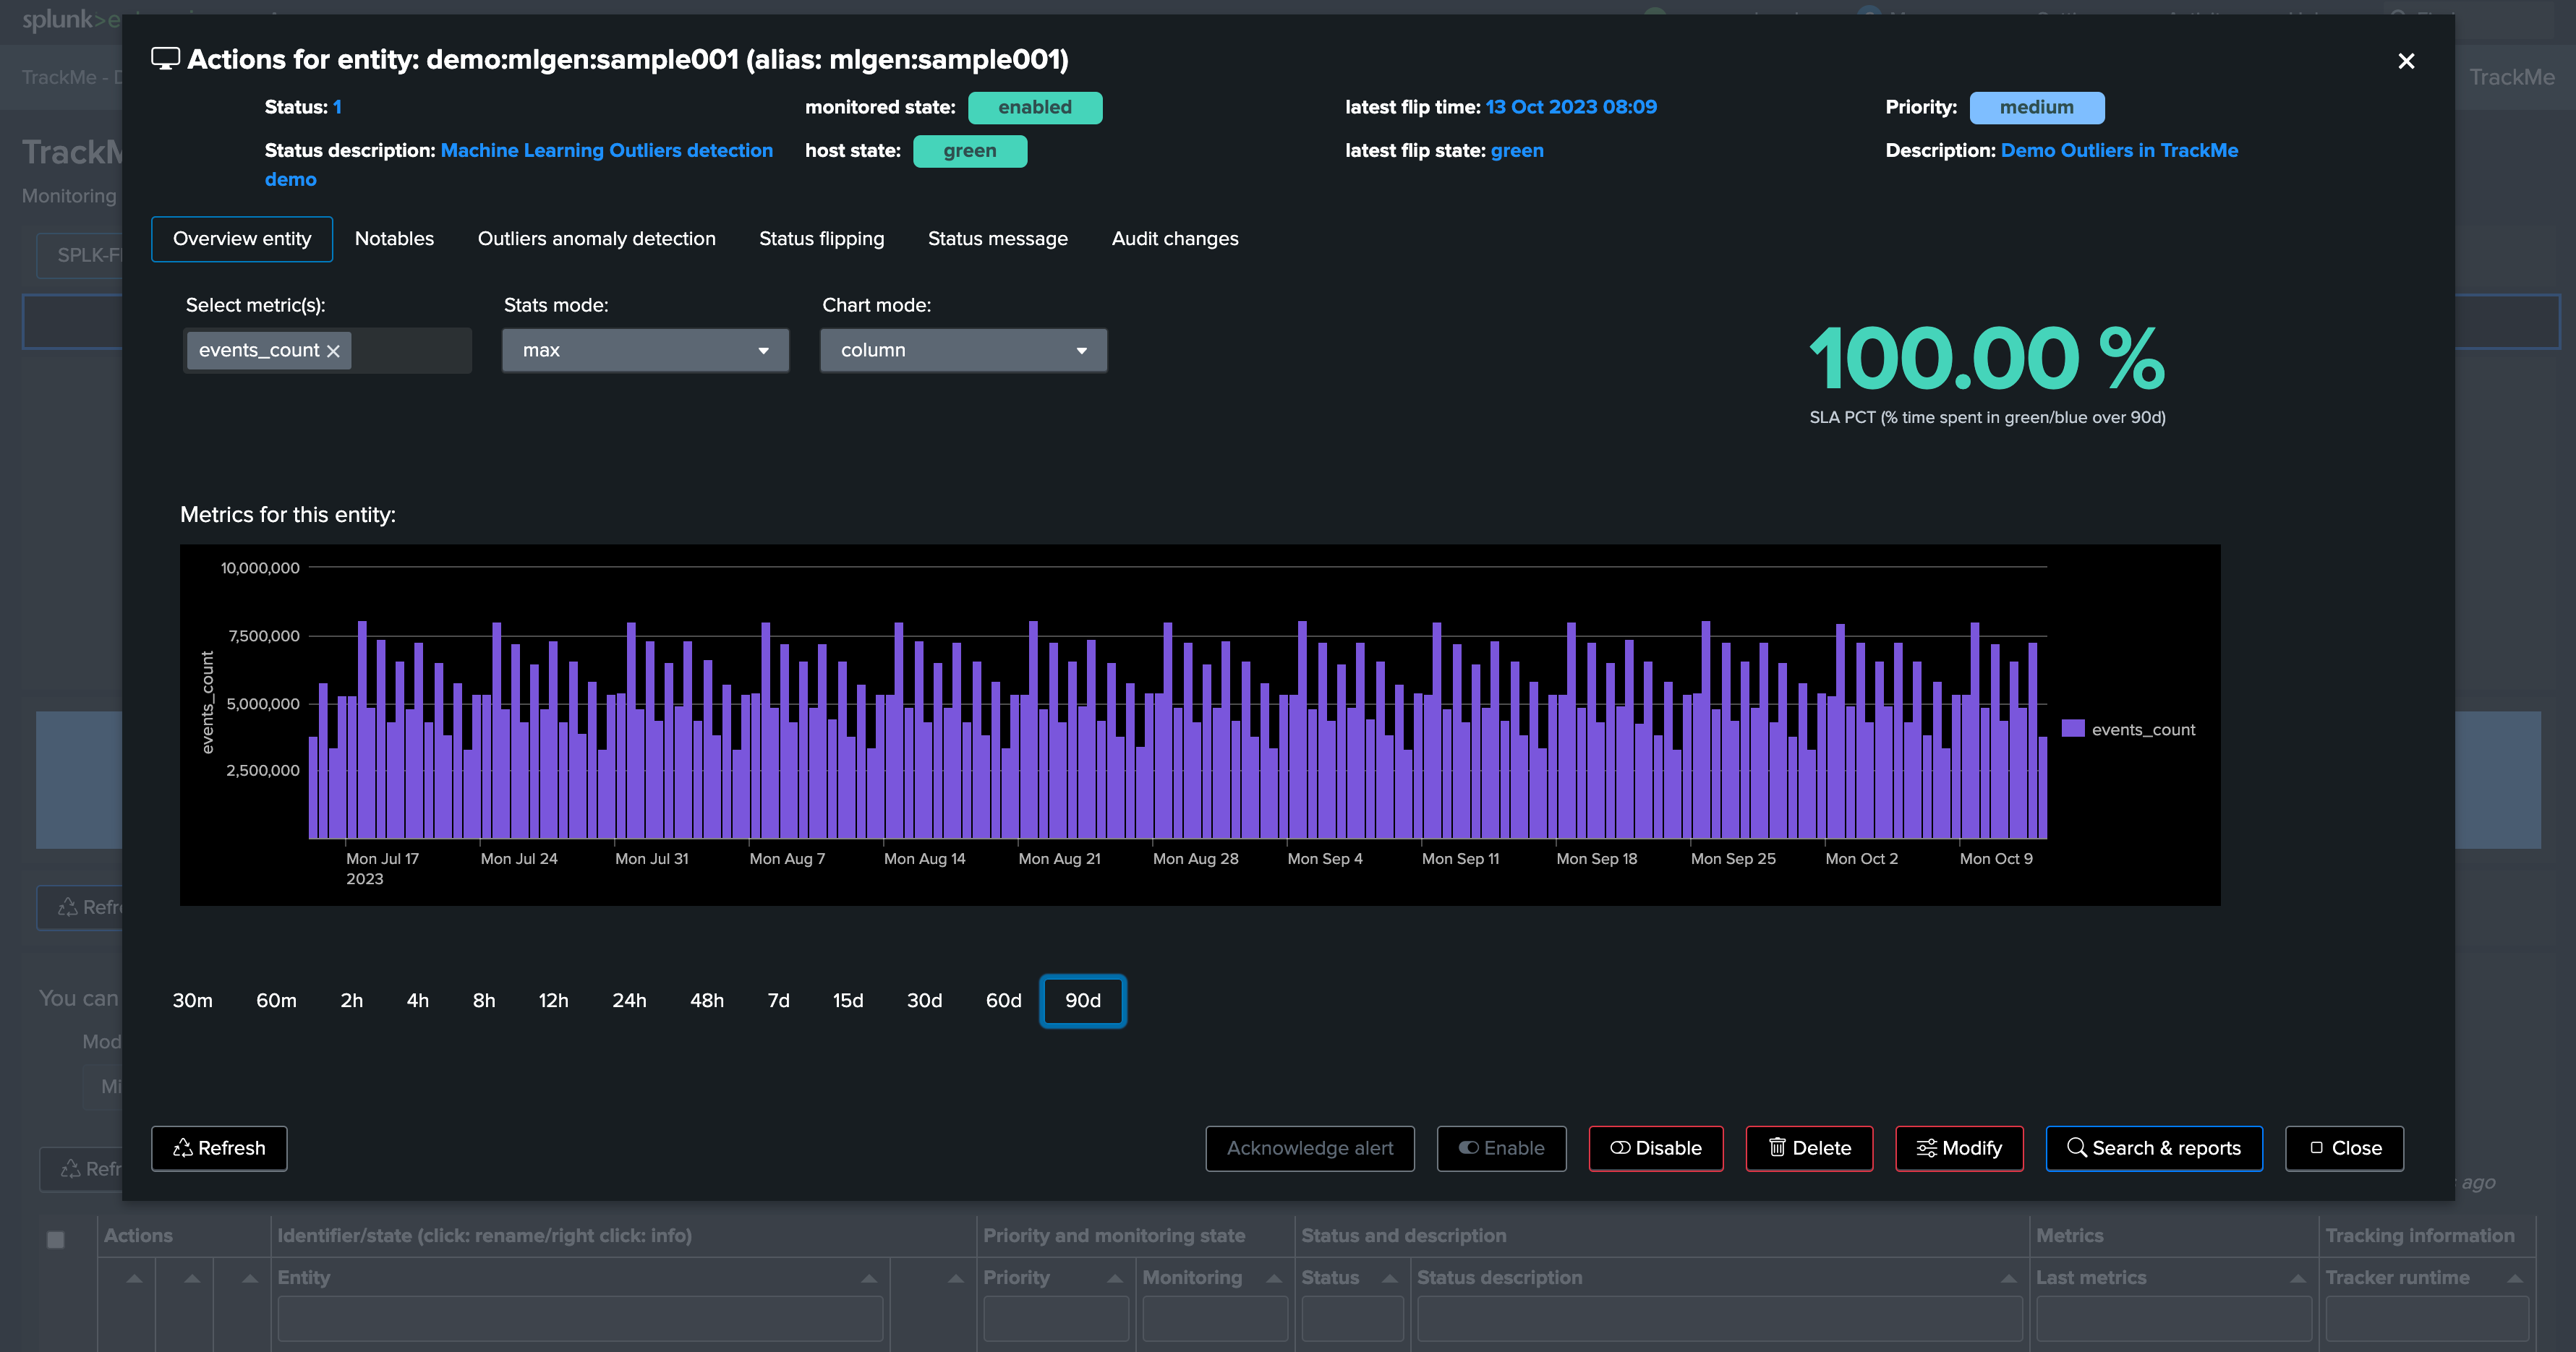2576x1352 pixels.
Task: Tick the select-all checkbox in the table header
Action: (x=56, y=1239)
